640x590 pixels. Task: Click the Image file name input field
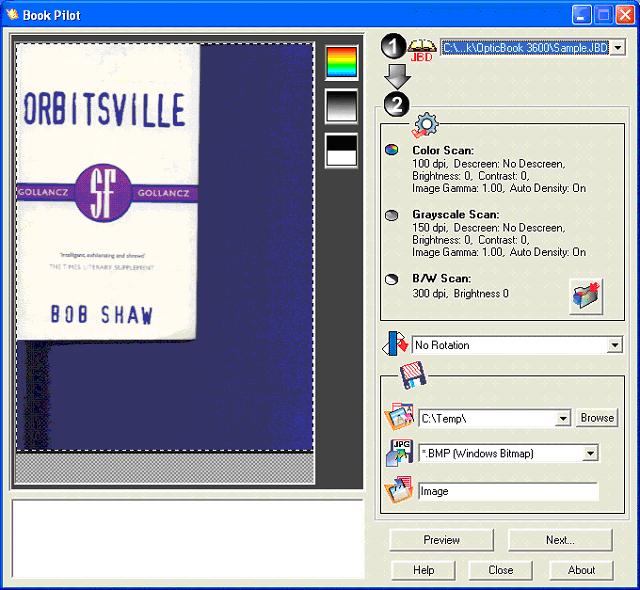[509, 491]
